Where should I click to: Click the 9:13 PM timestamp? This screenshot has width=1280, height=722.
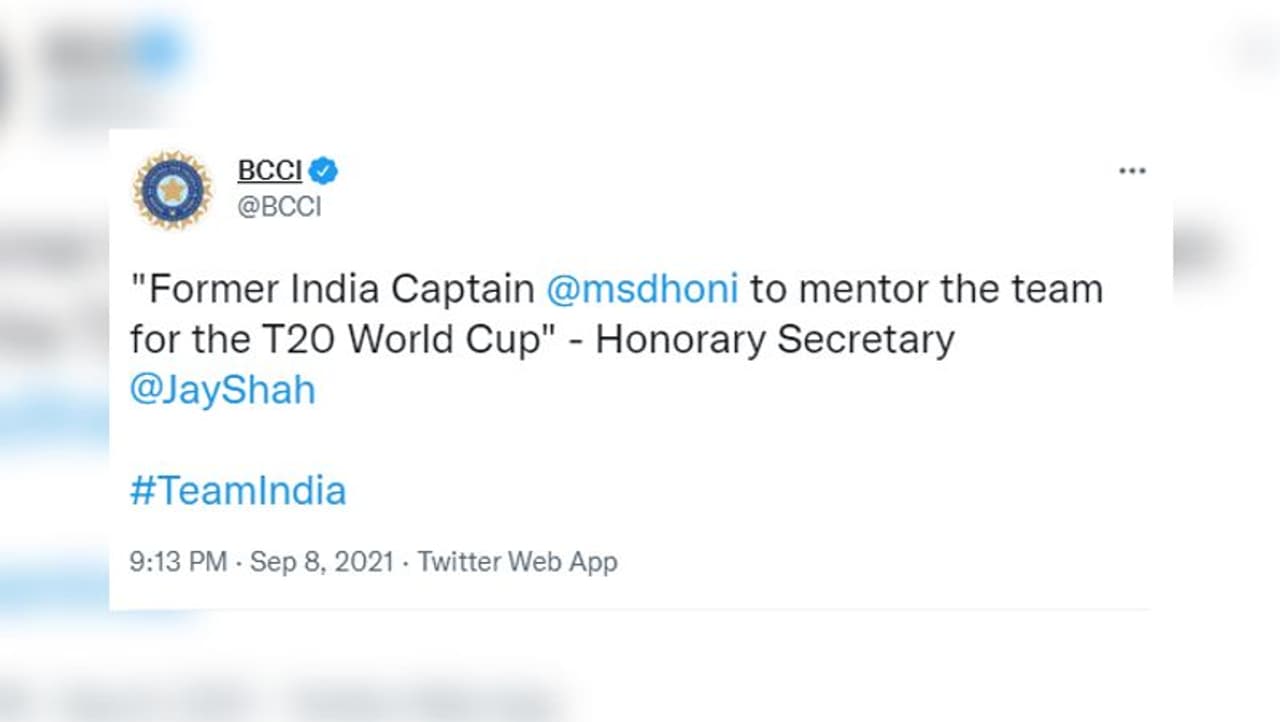pos(178,562)
